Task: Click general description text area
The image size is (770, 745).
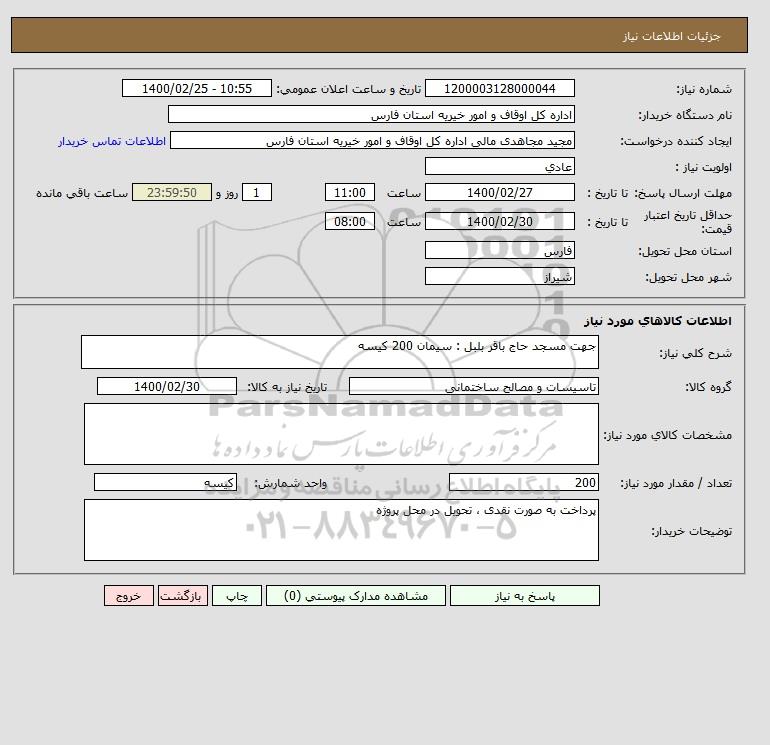Action: [x=340, y=352]
